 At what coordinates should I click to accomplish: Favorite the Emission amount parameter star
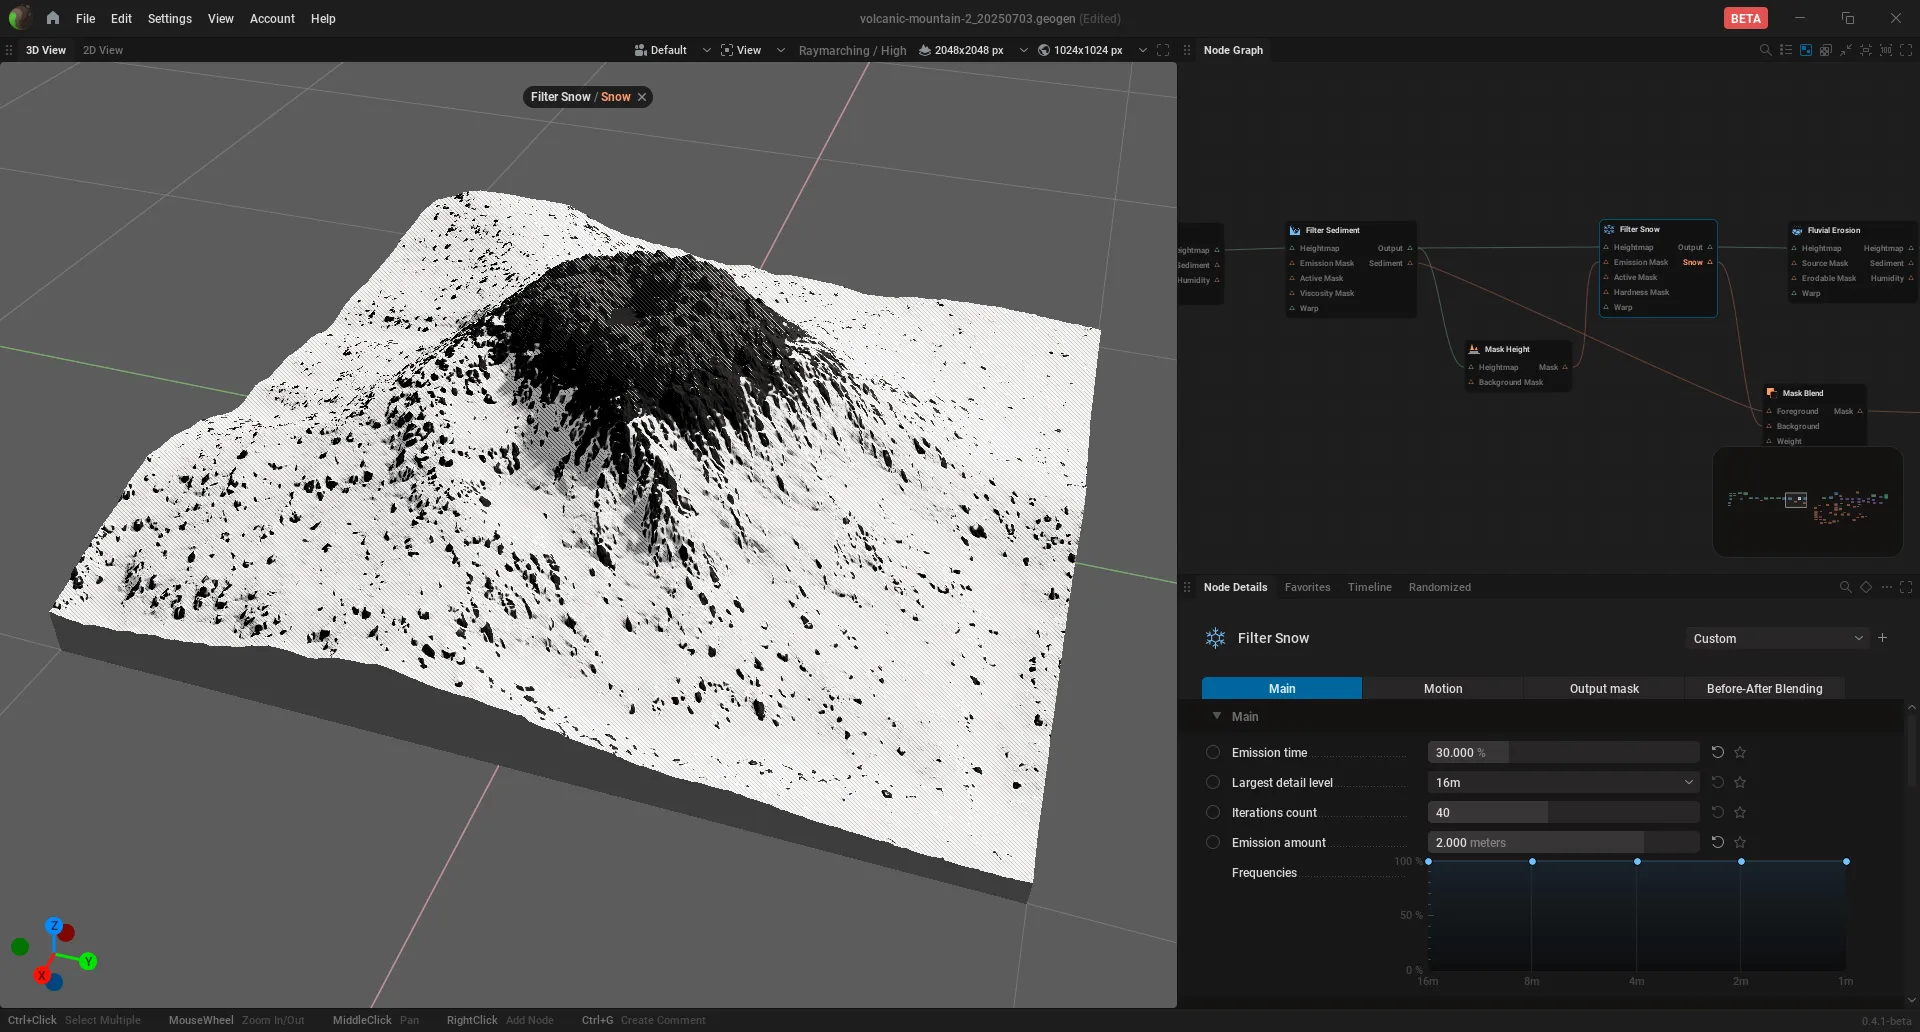pyautogui.click(x=1740, y=842)
